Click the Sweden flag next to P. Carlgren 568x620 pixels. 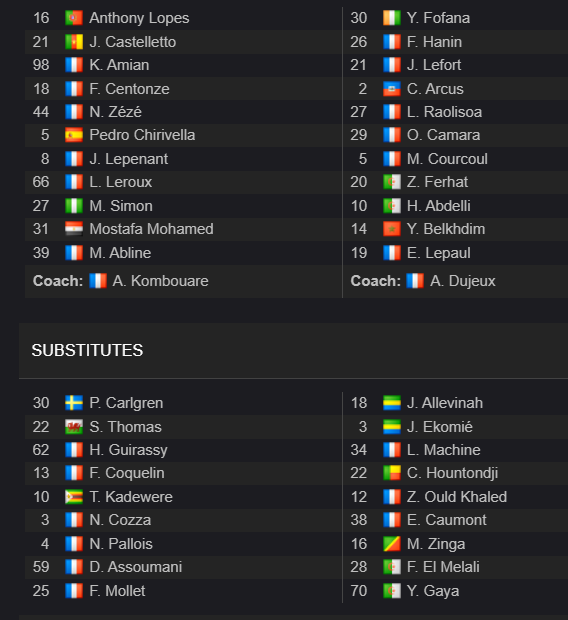click(x=74, y=403)
